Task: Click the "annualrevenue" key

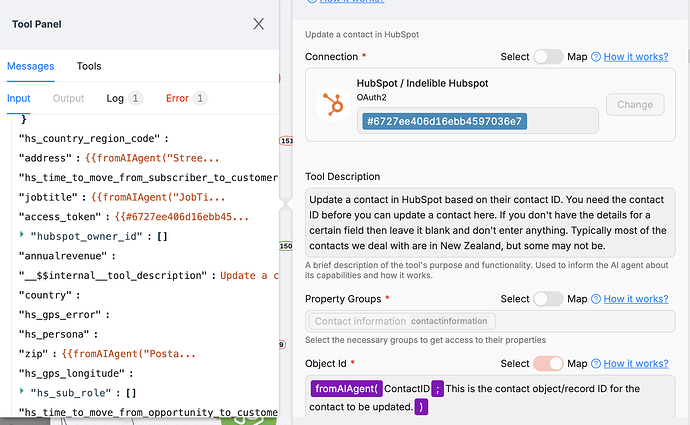Action: tap(62, 256)
